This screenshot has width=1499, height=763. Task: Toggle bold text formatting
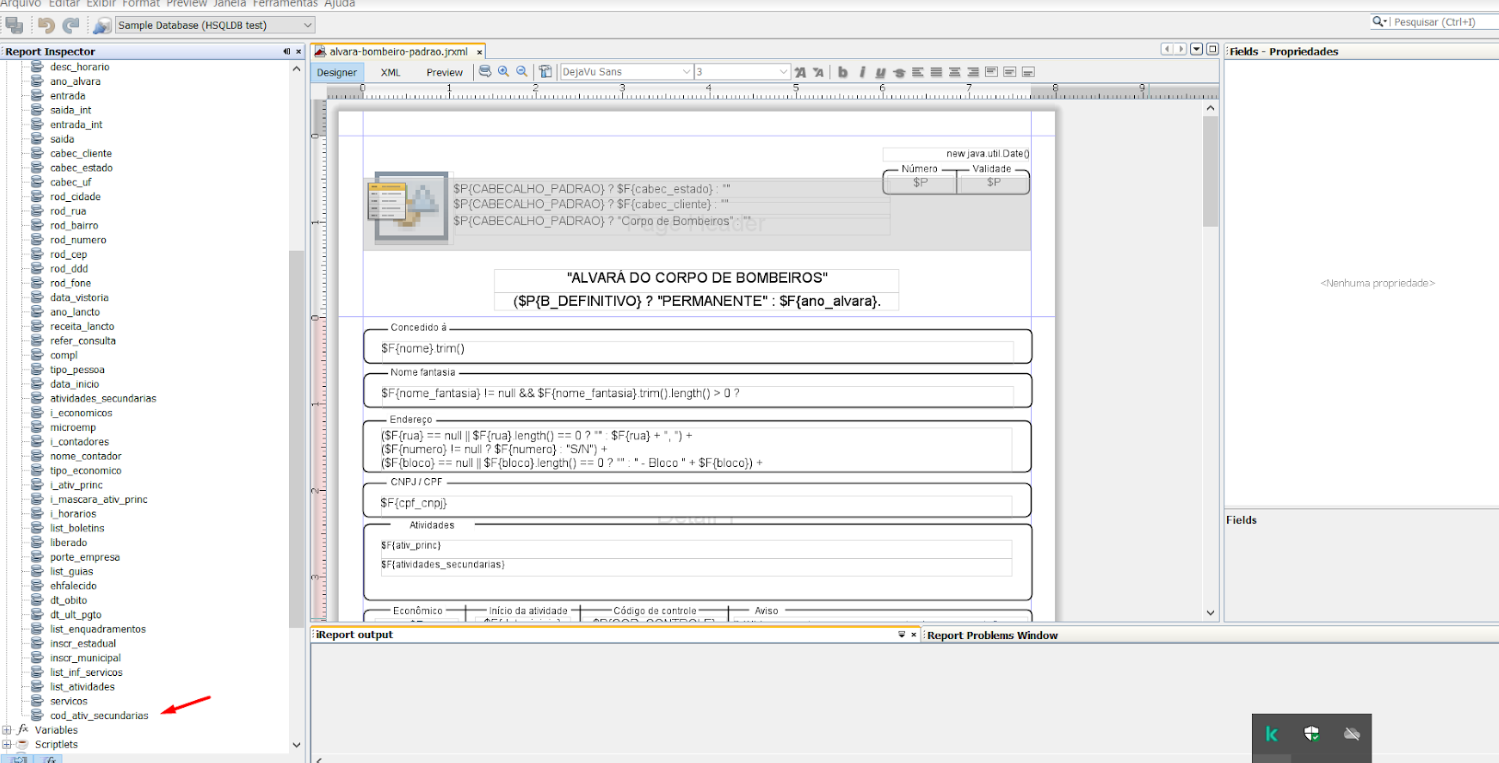click(x=843, y=72)
